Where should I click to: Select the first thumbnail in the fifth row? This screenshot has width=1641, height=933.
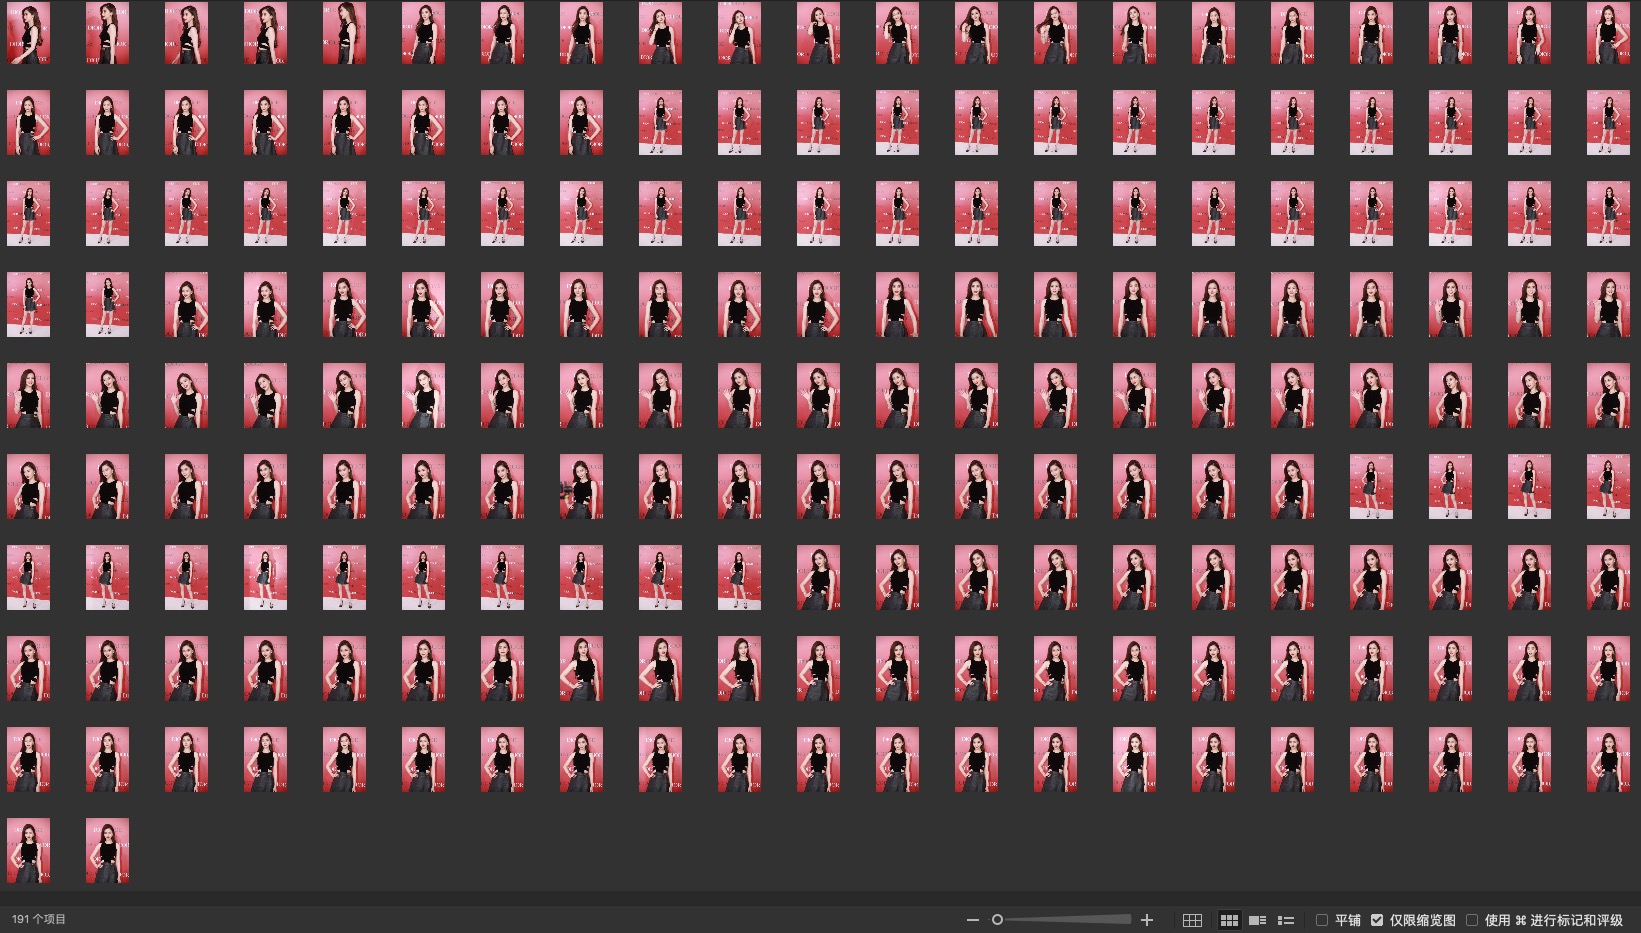pos(28,396)
